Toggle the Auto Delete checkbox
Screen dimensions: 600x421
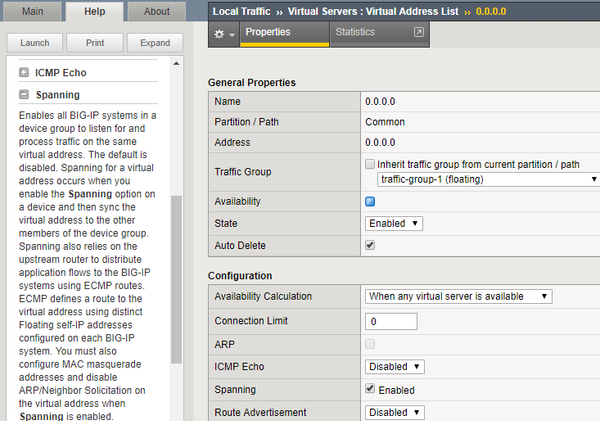[370, 245]
